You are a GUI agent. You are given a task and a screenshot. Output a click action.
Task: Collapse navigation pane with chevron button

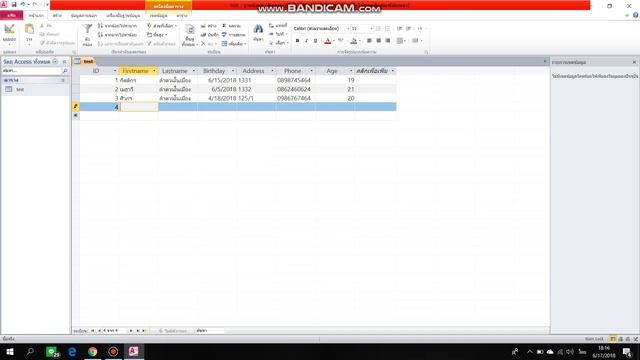point(64,62)
